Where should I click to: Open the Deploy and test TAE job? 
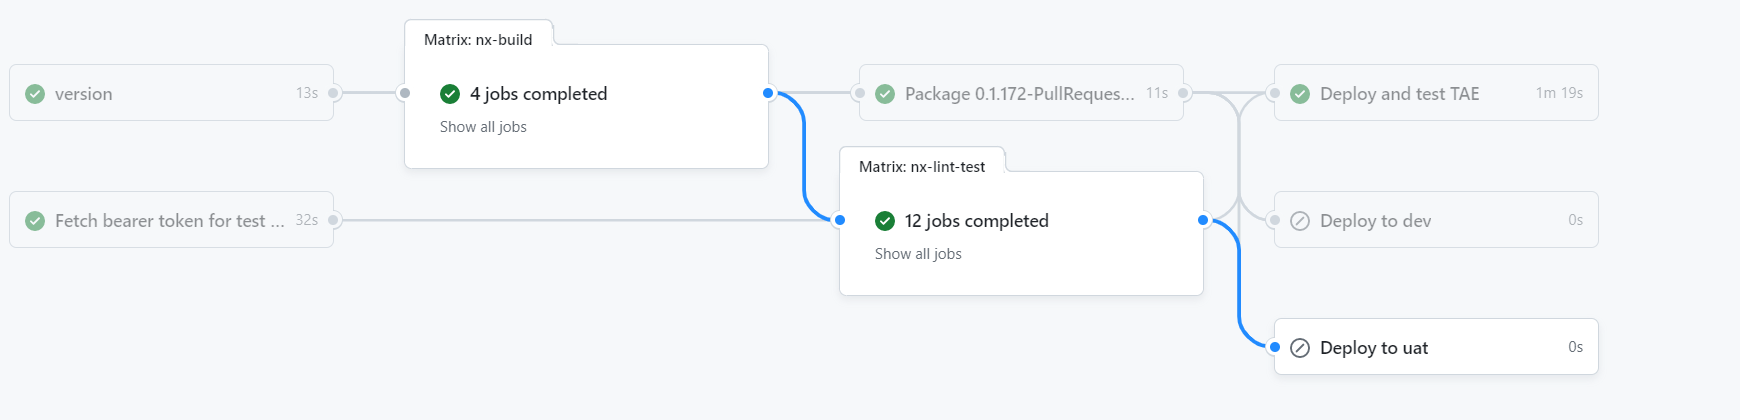(x=1436, y=93)
